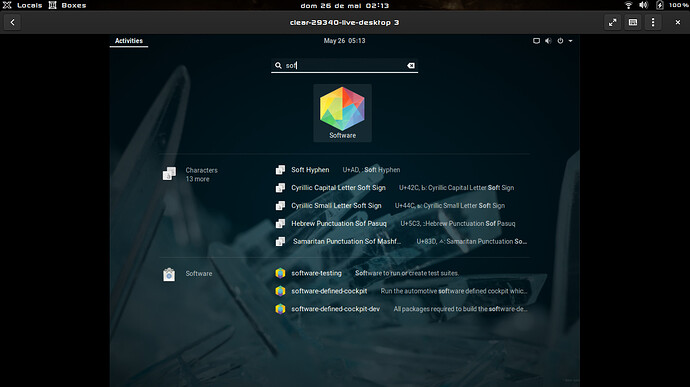This screenshot has height=387, width=690.
Task: Select the Soft Hyphen result icon
Action: [280, 170]
